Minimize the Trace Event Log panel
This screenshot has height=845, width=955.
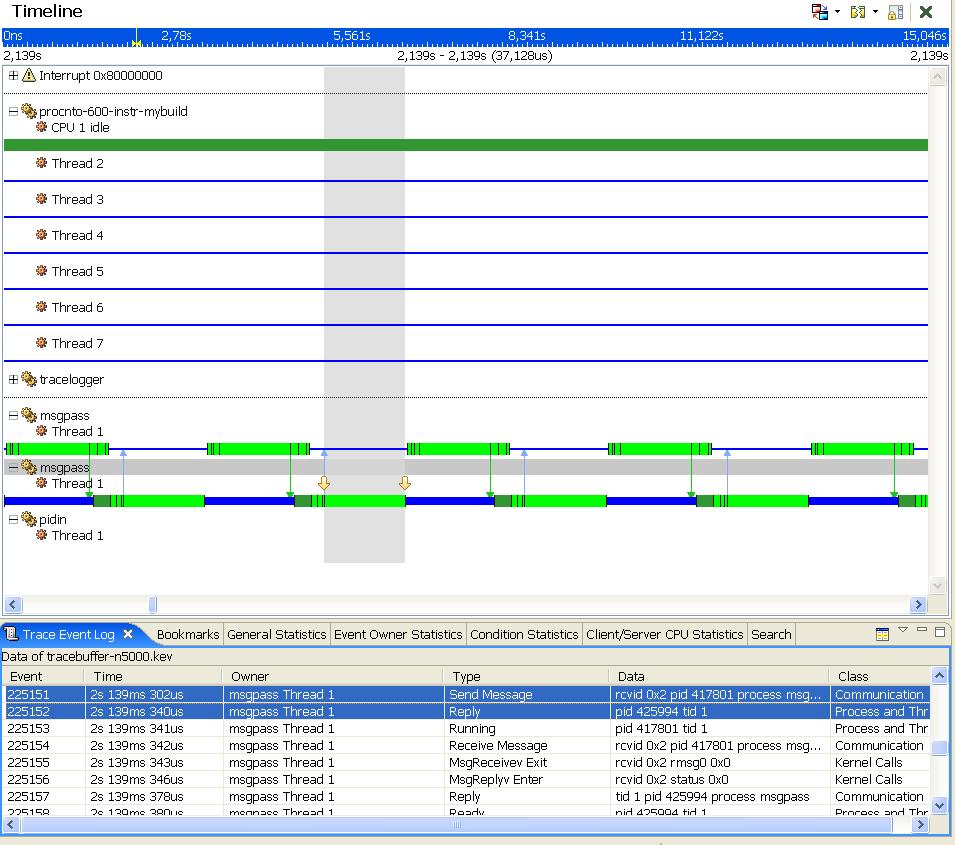point(922,629)
